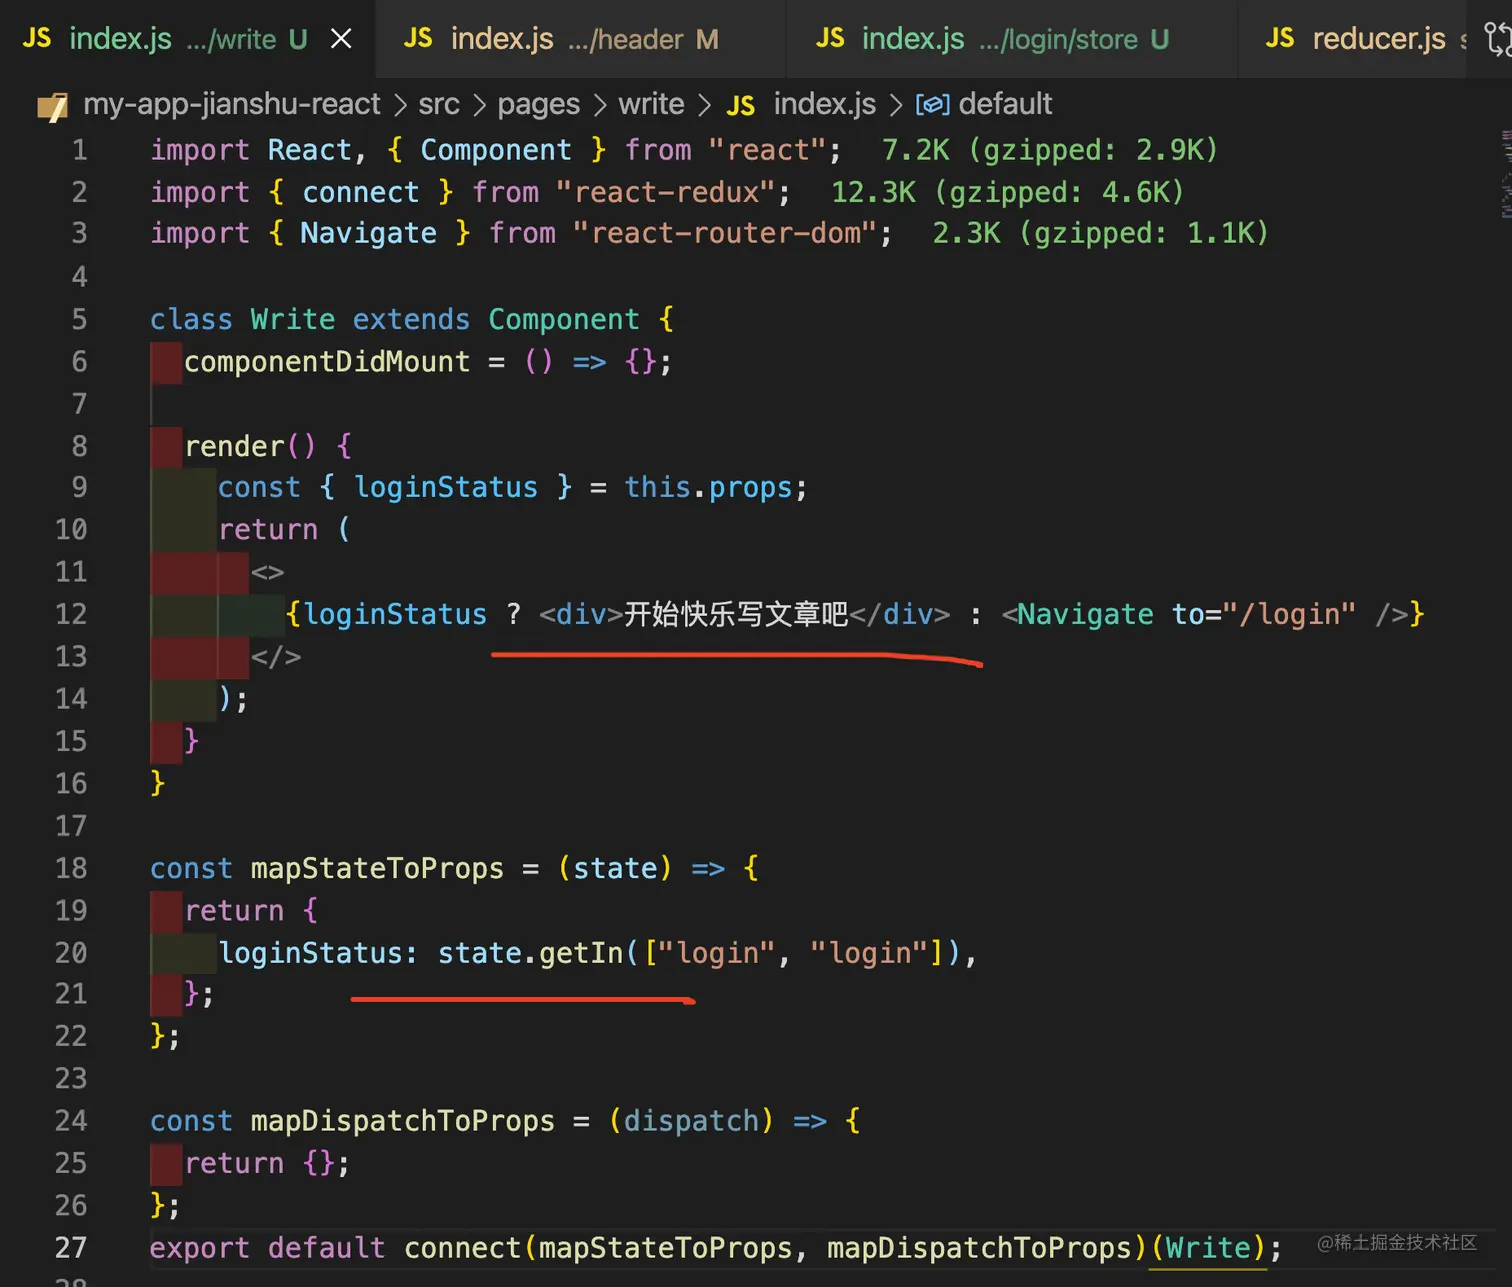
Task: Open the reducer.js tab
Action: click(x=1354, y=39)
